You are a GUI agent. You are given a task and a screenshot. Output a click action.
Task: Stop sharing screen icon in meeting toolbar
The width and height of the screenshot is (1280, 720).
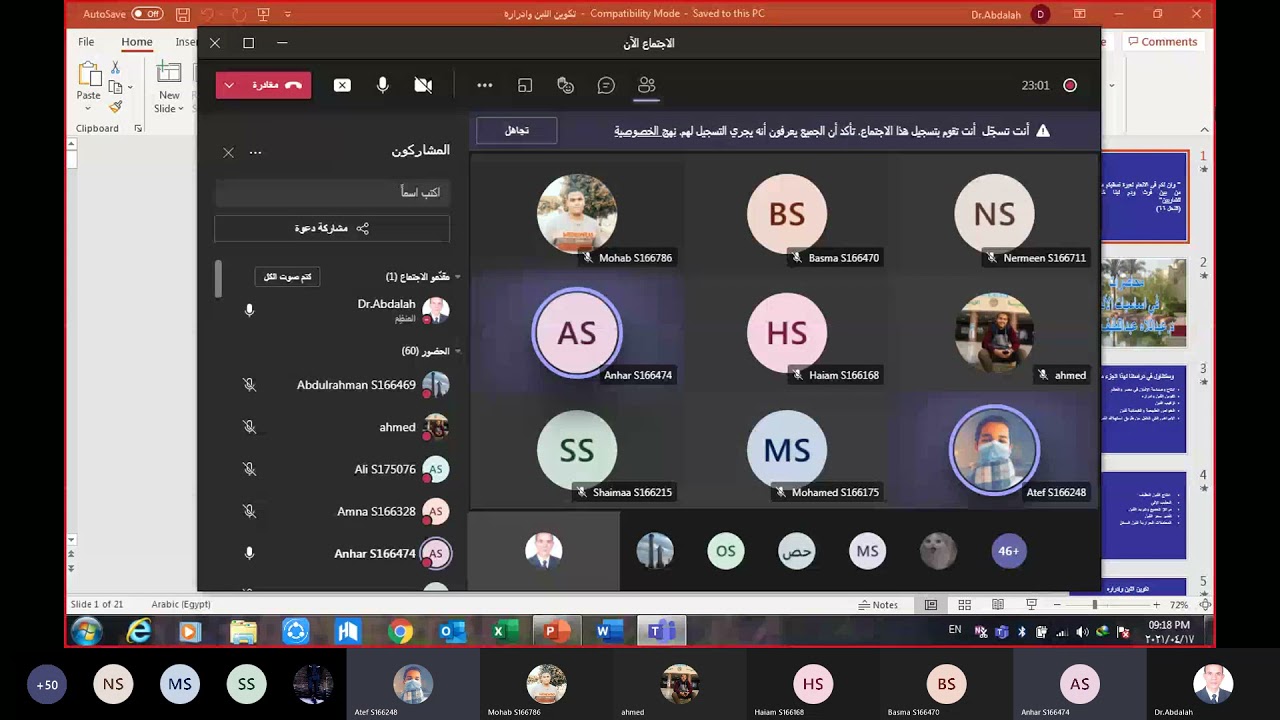[x=342, y=85]
